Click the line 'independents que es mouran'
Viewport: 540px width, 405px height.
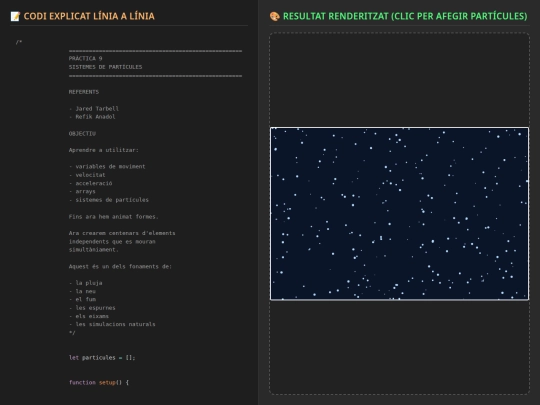click(x=112, y=241)
